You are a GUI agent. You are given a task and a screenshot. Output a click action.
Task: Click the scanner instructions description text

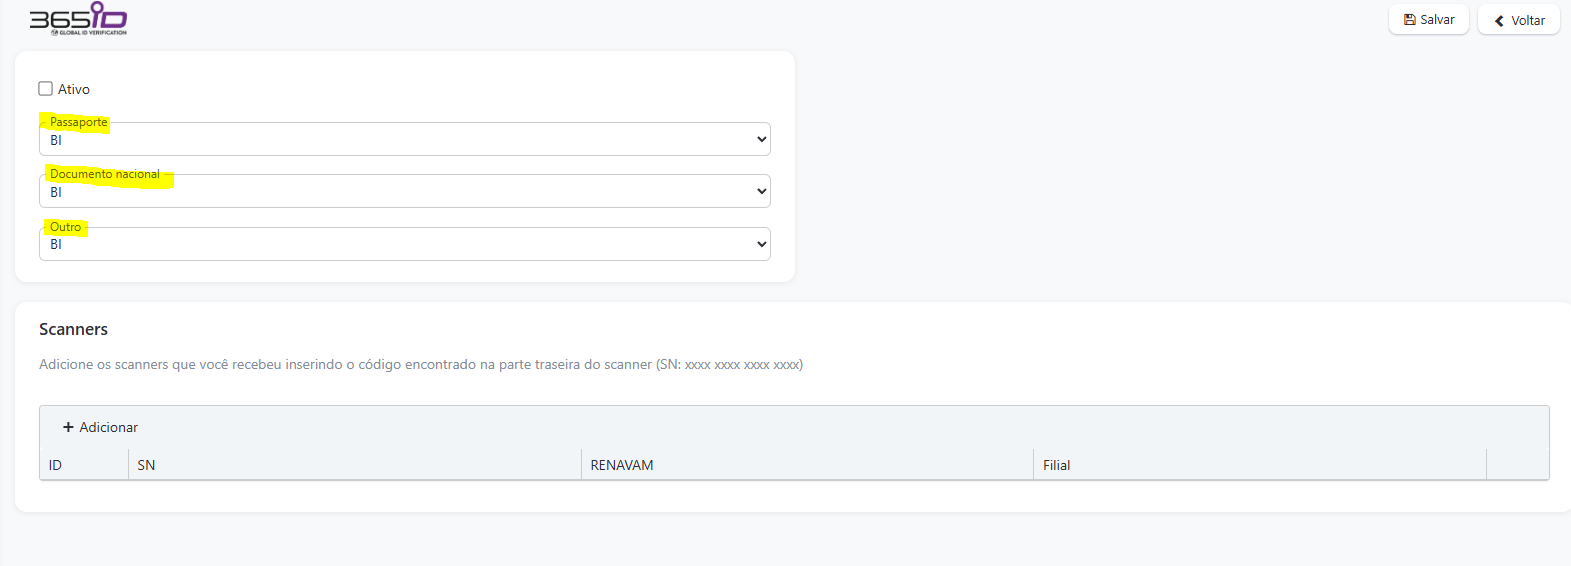420,365
